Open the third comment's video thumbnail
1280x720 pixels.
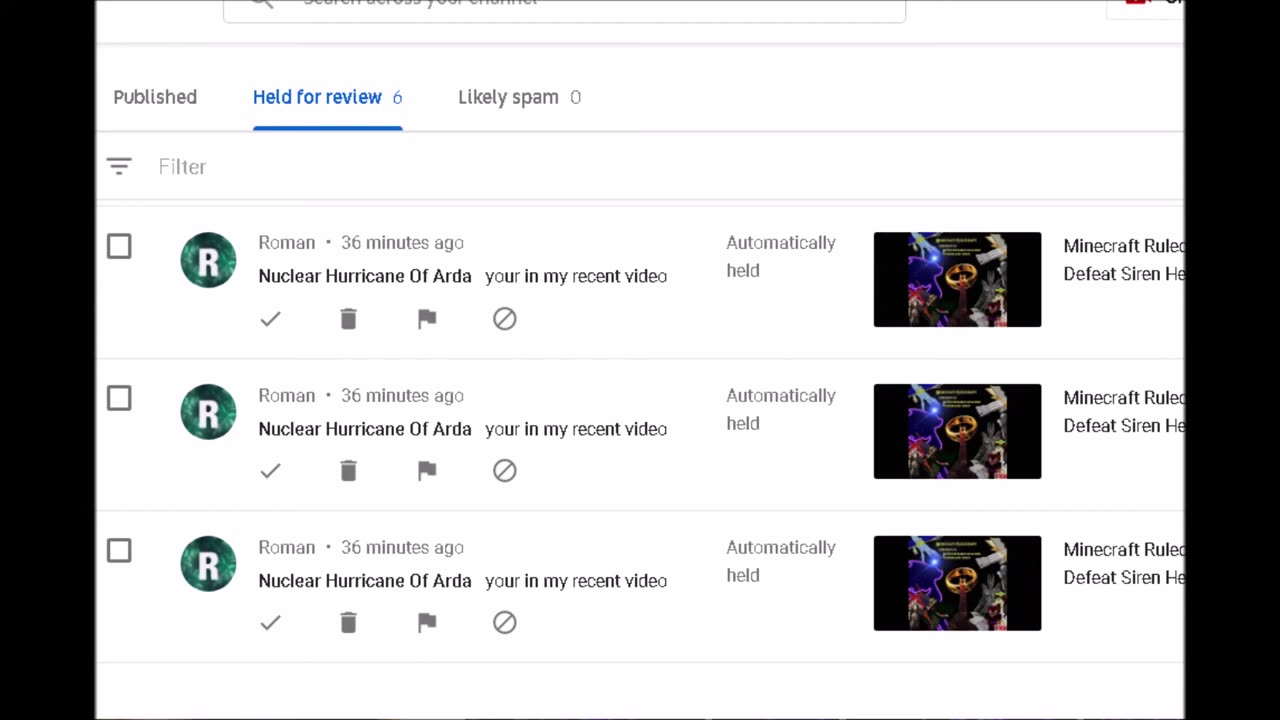coord(957,583)
